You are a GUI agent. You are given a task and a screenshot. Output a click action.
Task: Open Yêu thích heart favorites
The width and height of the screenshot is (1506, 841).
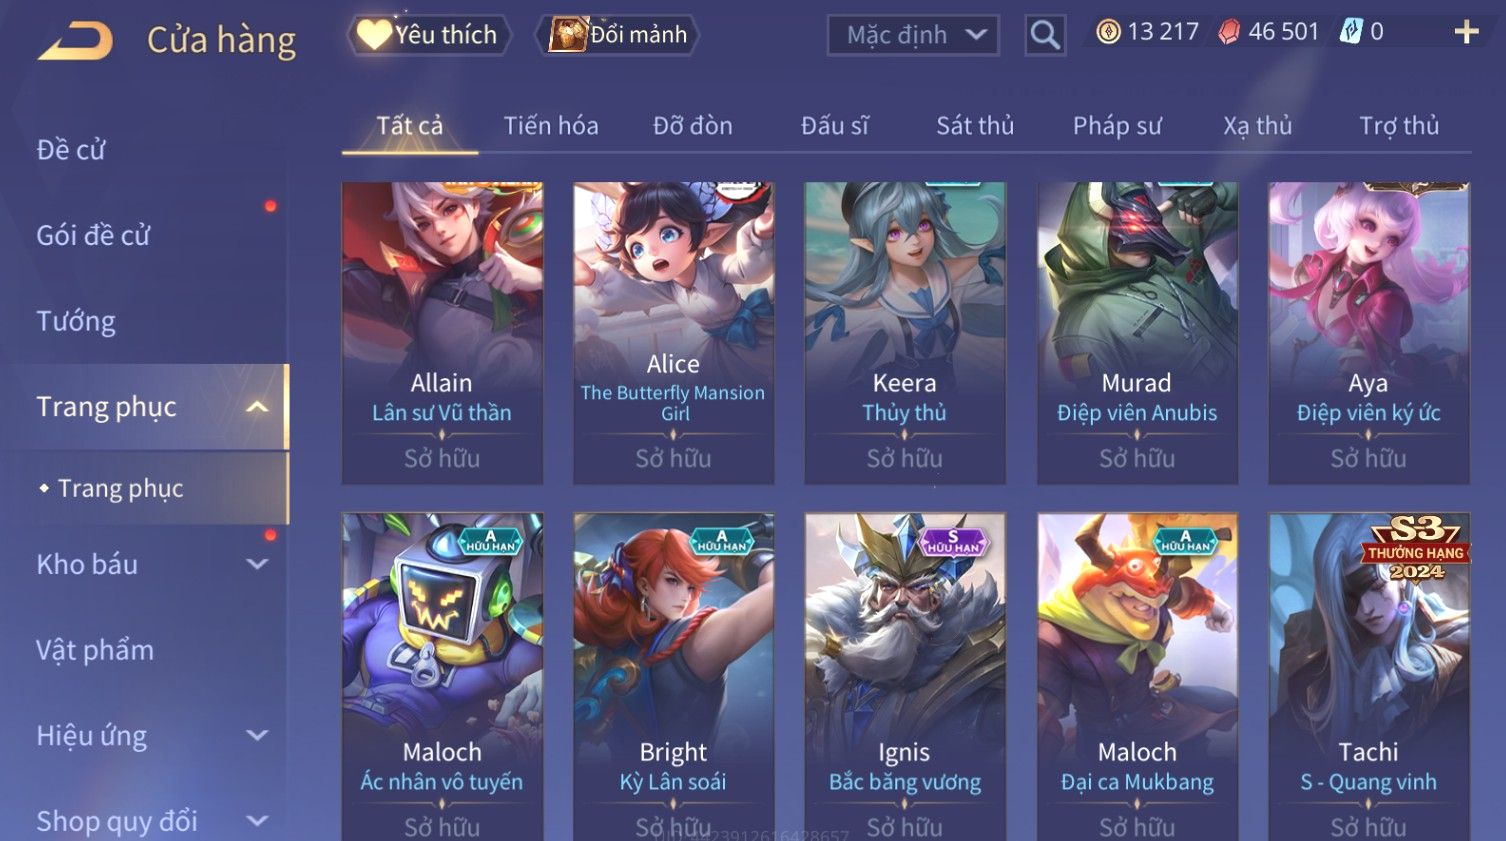click(x=429, y=35)
